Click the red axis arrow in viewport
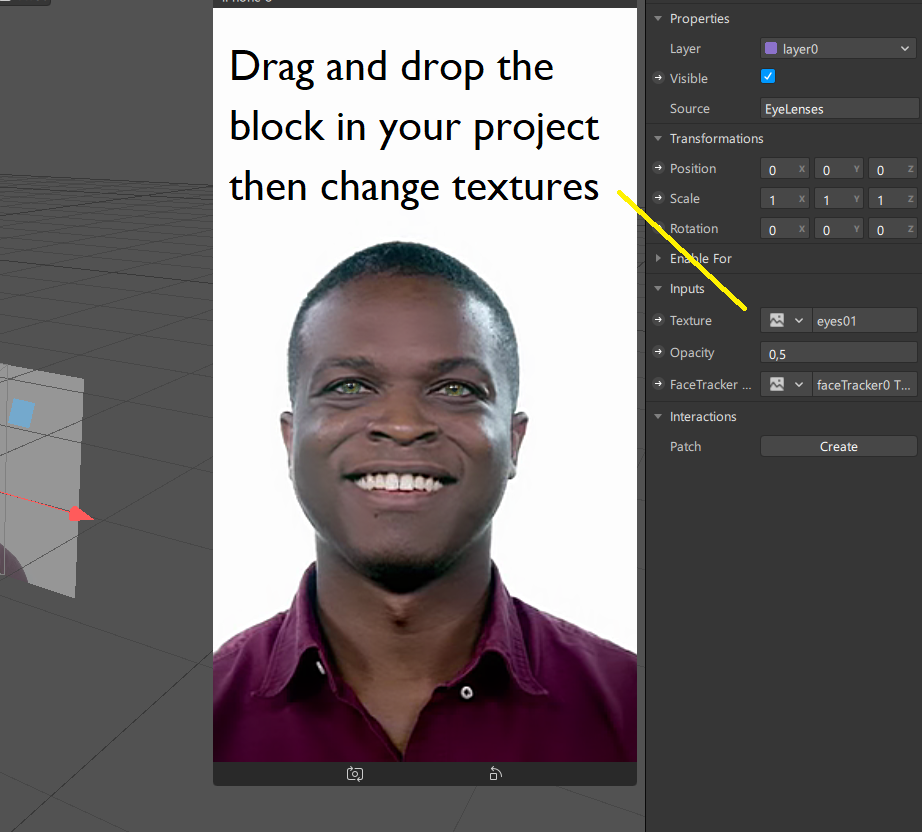 coord(80,514)
